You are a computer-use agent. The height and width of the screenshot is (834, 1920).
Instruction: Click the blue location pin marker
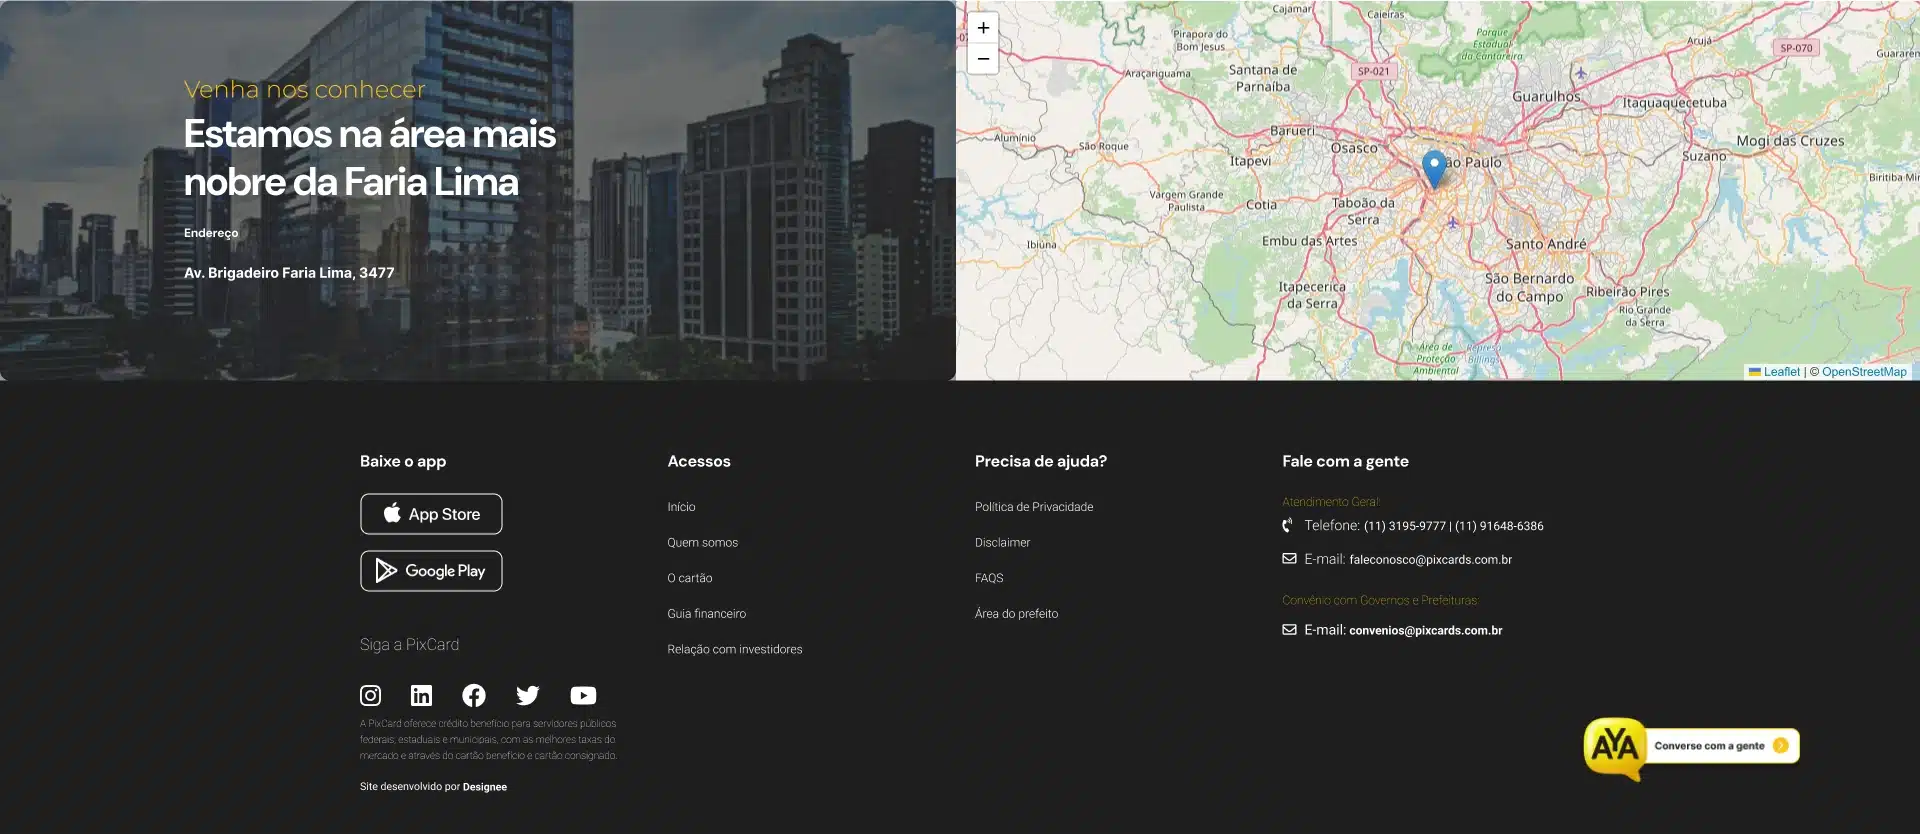coord(1433,167)
